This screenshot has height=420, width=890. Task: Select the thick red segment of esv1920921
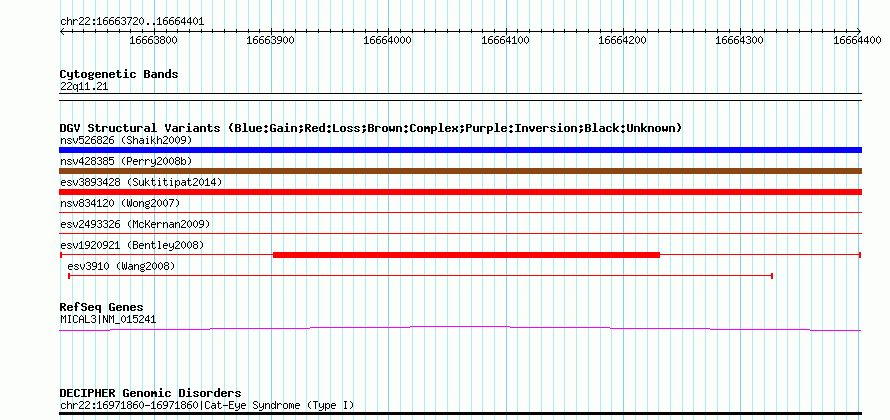tap(467, 255)
